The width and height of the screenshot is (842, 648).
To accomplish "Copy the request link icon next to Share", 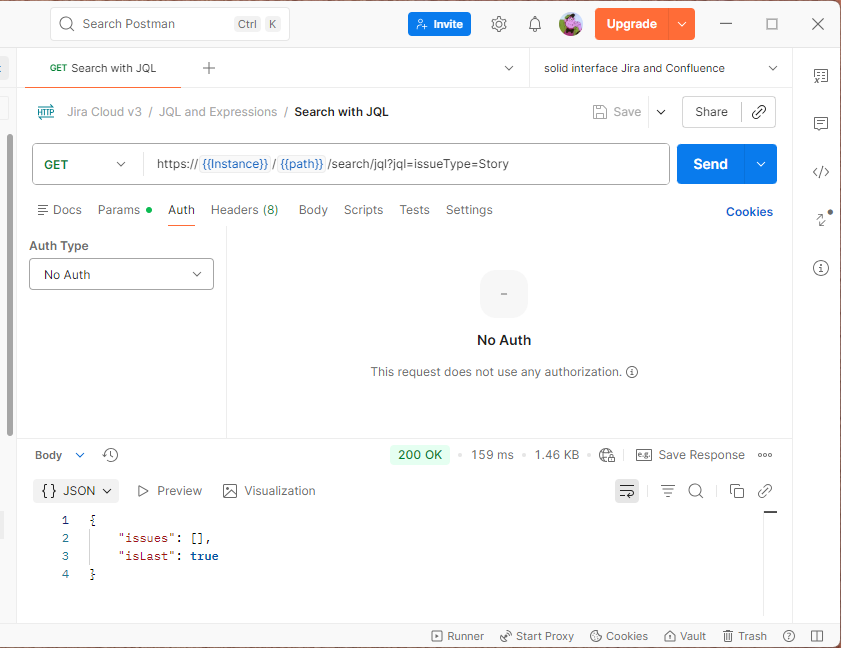I will (x=758, y=112).
